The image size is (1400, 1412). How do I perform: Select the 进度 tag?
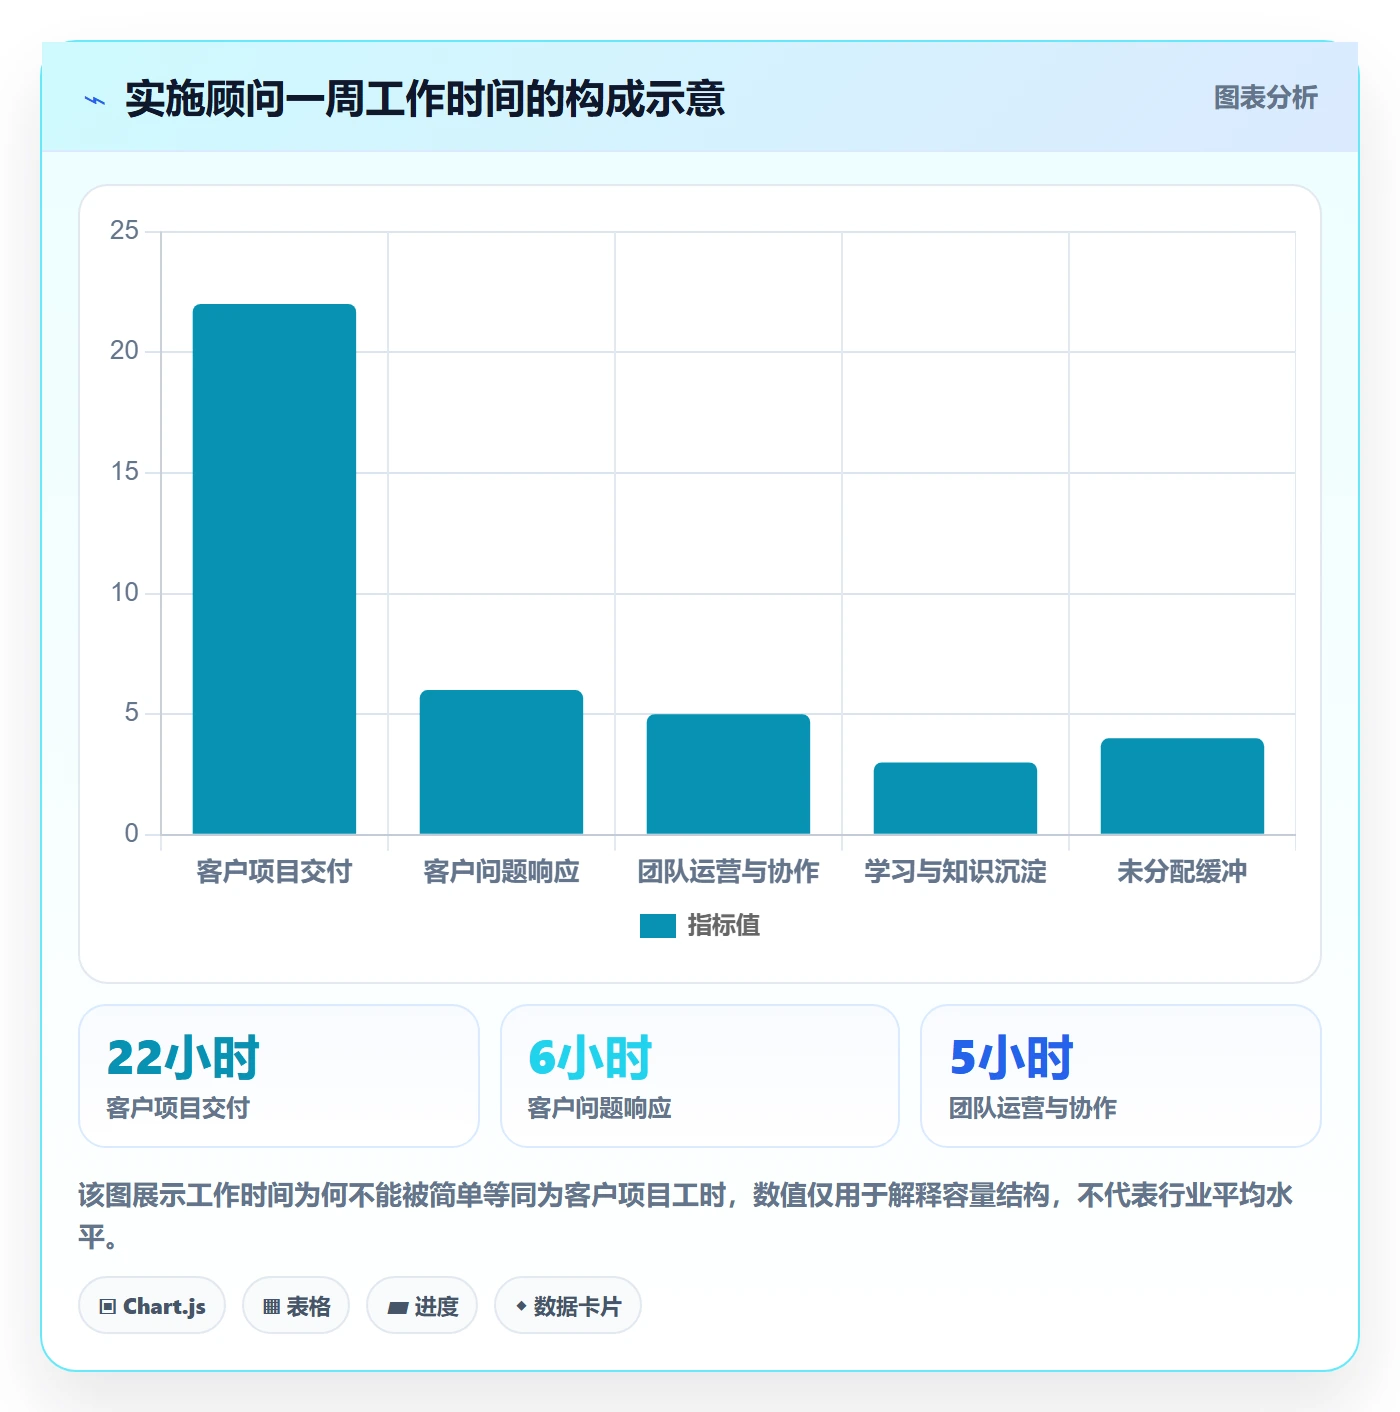tap(422, 1306)
